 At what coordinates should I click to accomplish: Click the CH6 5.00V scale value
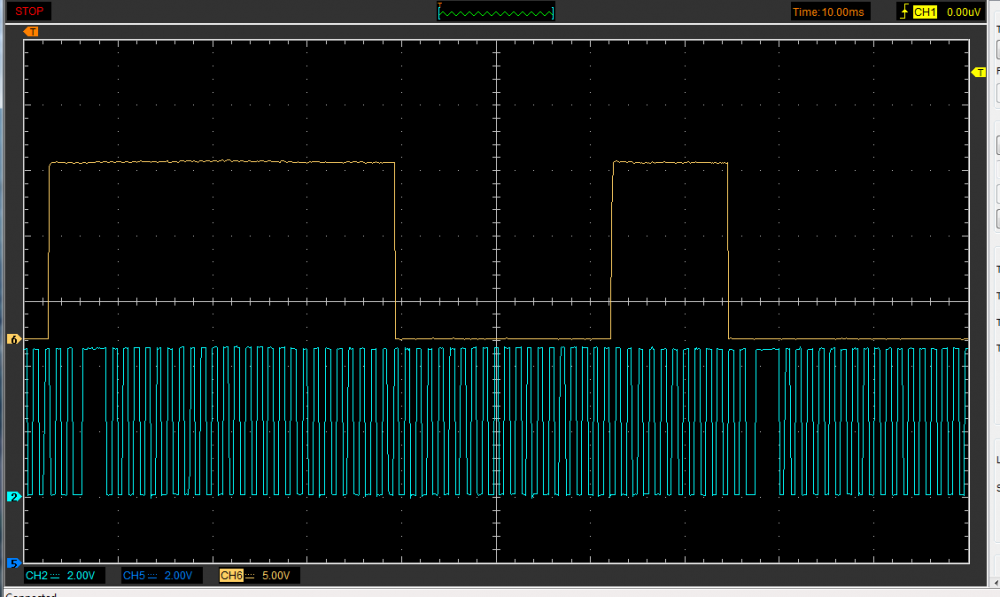pyautogui.click(x=275, y=576)
